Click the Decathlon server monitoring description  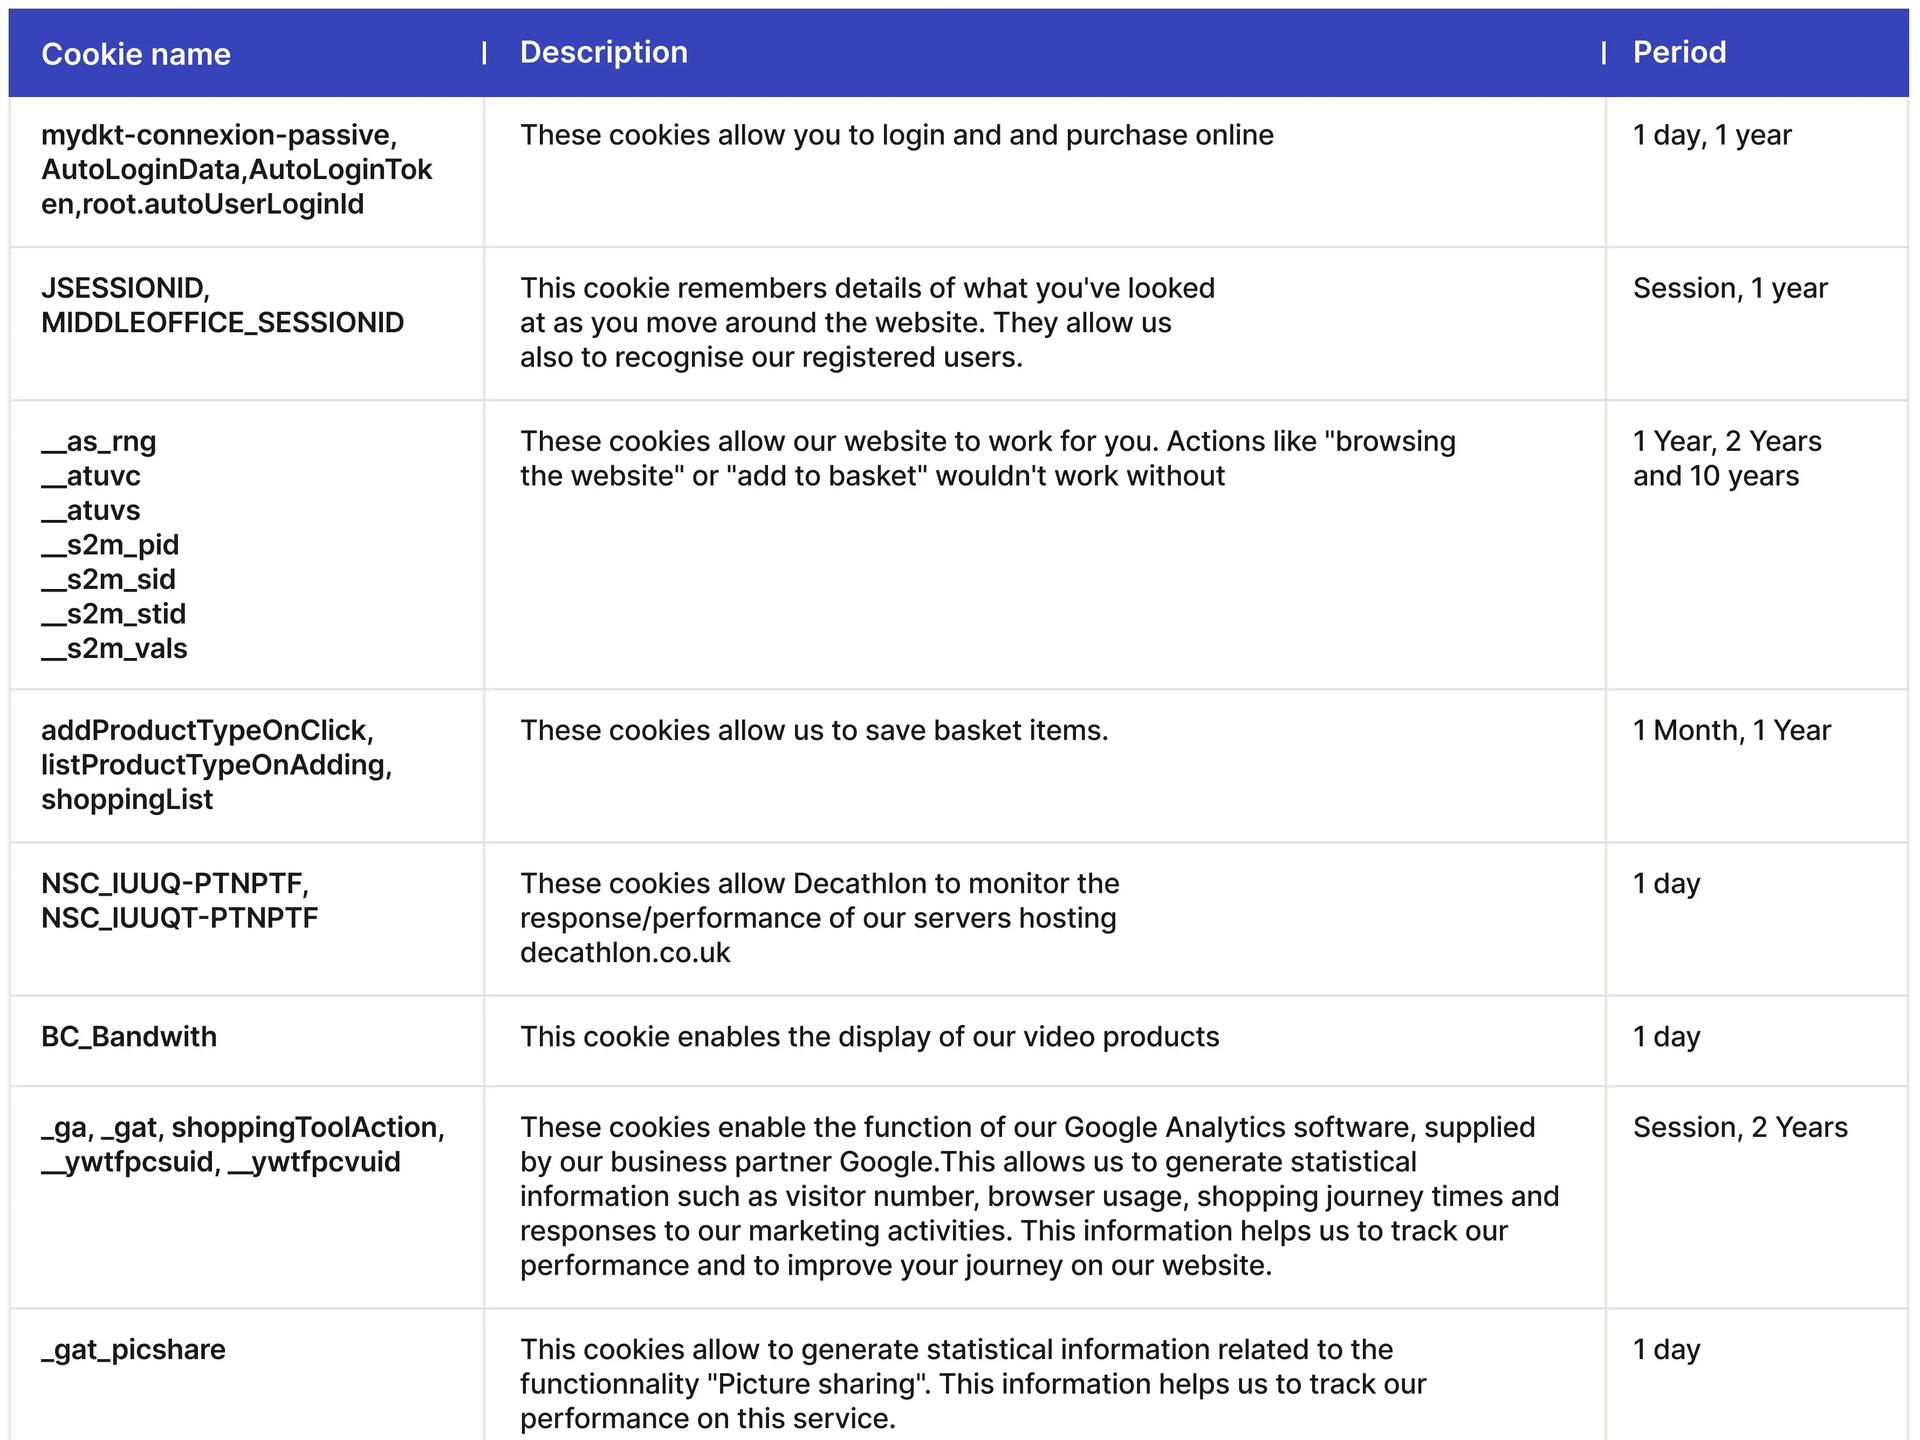820,917
